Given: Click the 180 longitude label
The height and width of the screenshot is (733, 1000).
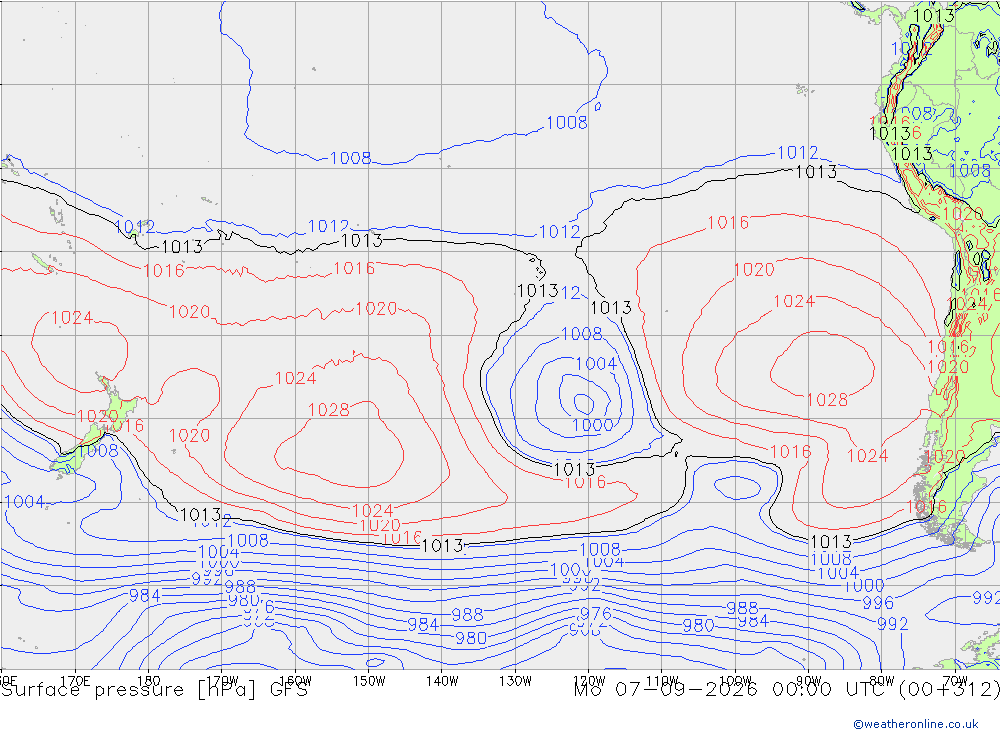Looking at the screenshot, I should [149, 681].
